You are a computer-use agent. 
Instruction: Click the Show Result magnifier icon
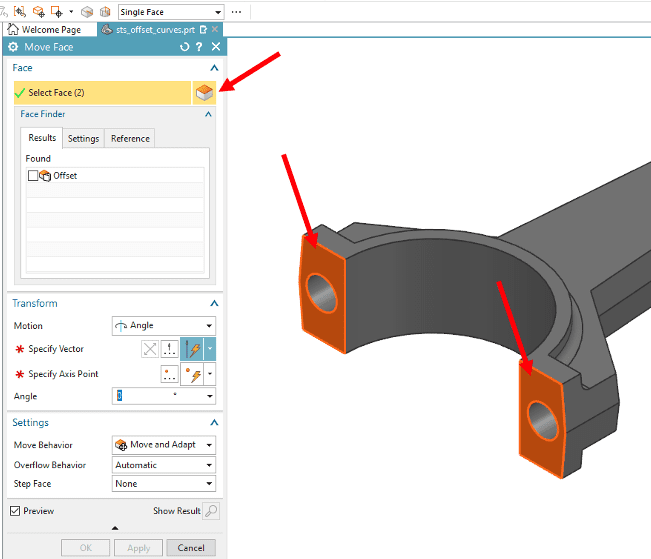211,511
